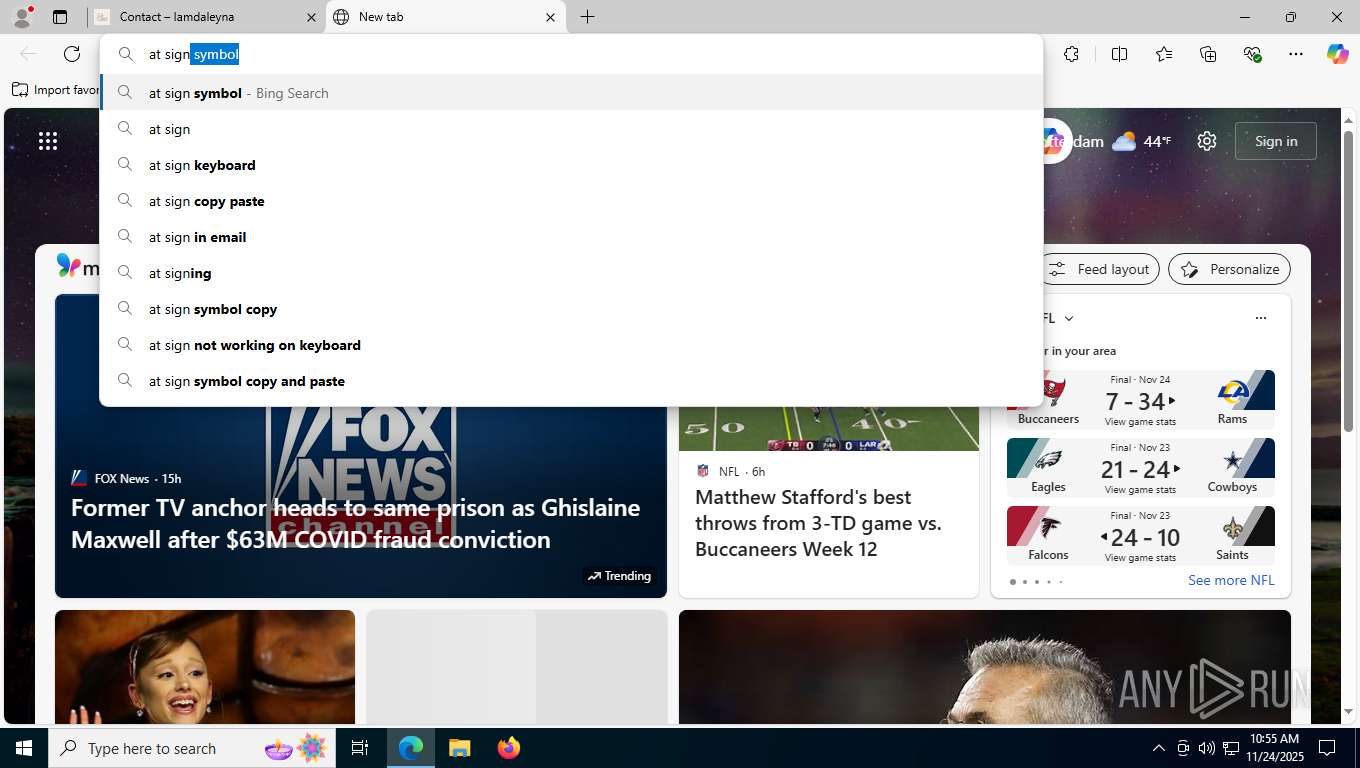This screenshot has height=768, width=1360.
Task: Open the Buccaneers team logo
Action: 1050,393
